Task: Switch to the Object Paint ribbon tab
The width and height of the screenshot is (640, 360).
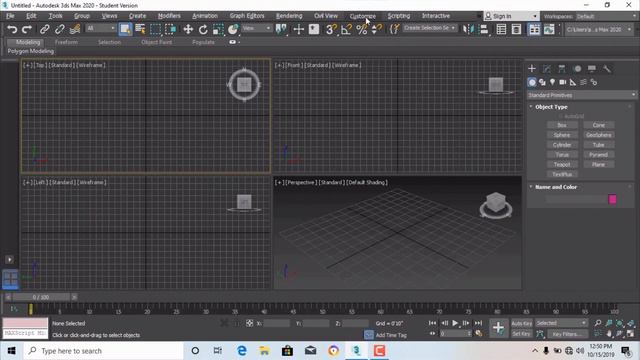Action: point(156,42)
